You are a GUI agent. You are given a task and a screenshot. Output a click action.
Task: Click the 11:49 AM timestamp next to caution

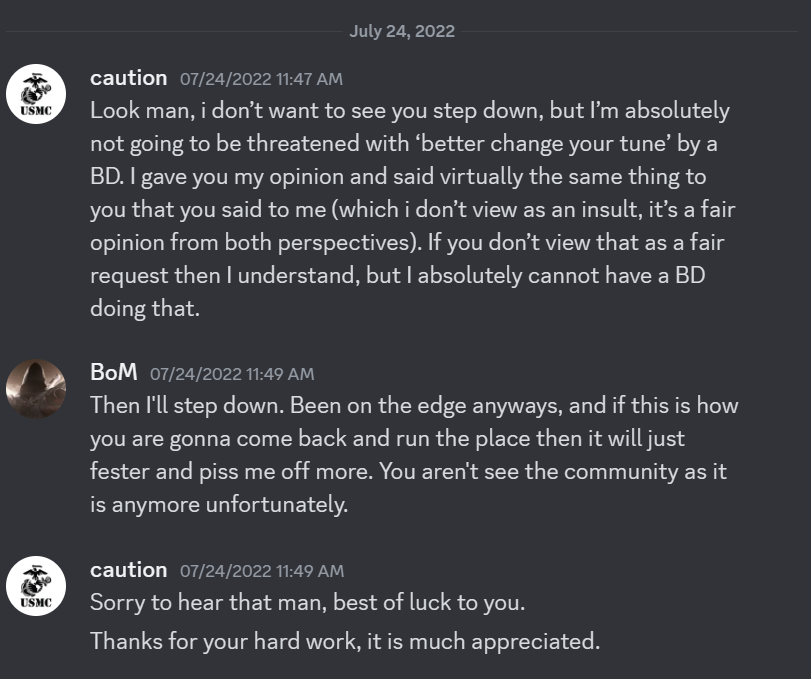[262, 571]
